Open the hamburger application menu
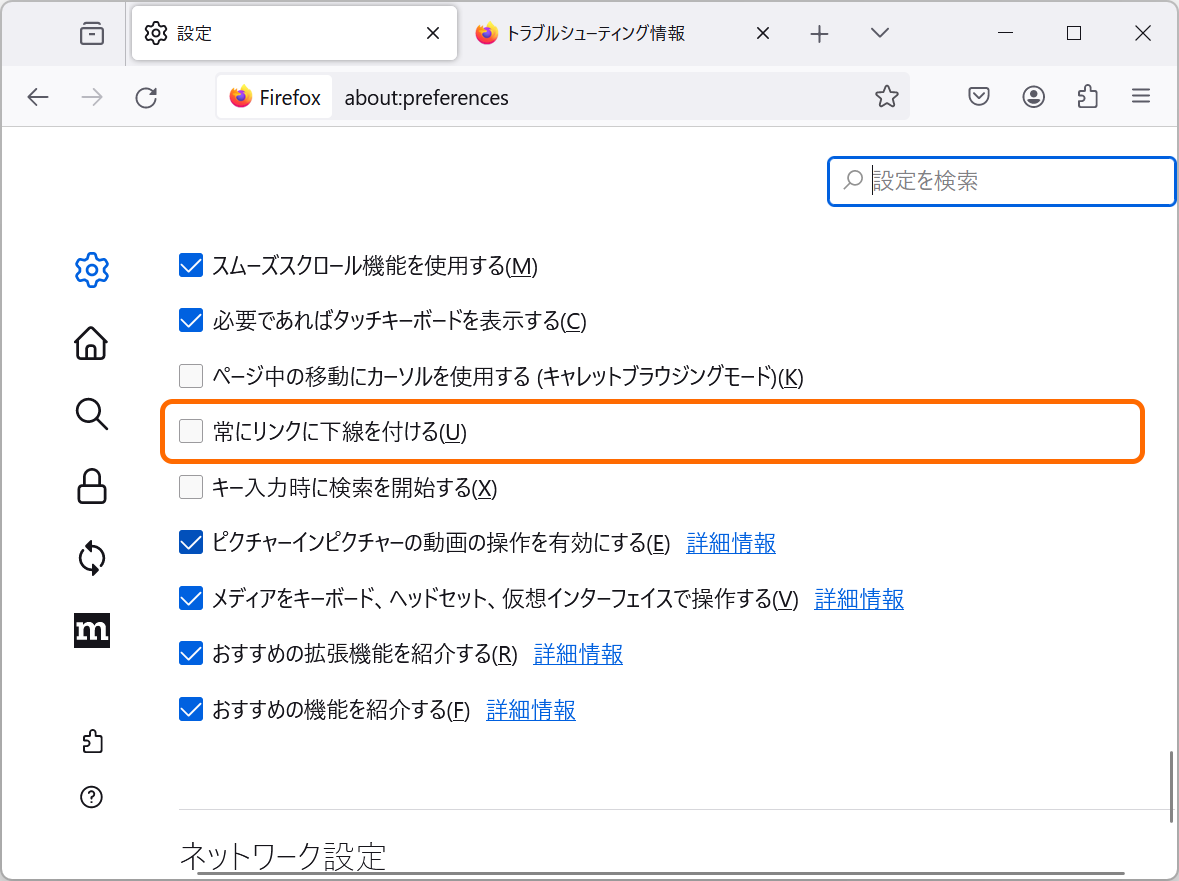 pos(1140,96)
